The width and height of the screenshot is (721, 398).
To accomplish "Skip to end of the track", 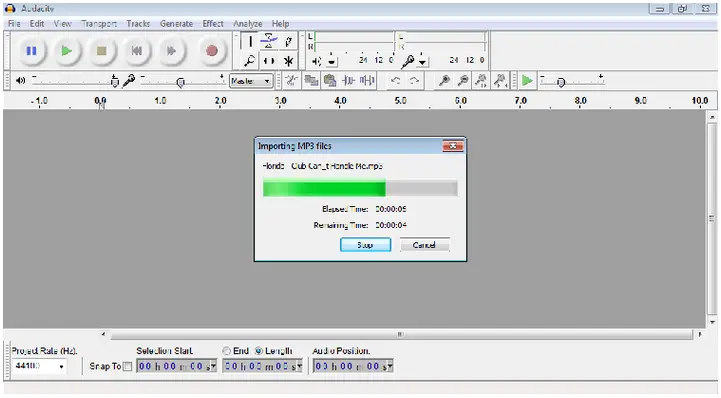I will click(x=172, y=51).
